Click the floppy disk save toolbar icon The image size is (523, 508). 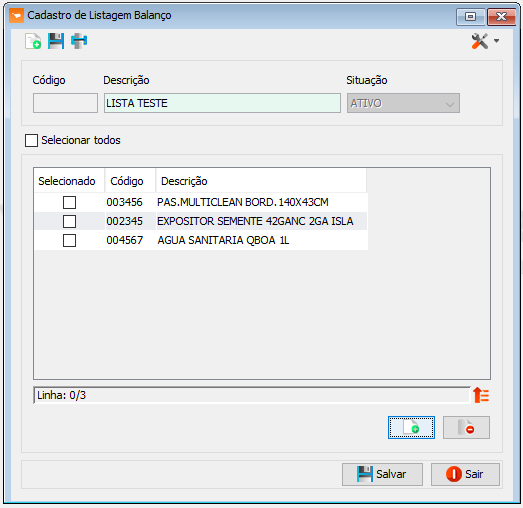(x=56, y=41)
